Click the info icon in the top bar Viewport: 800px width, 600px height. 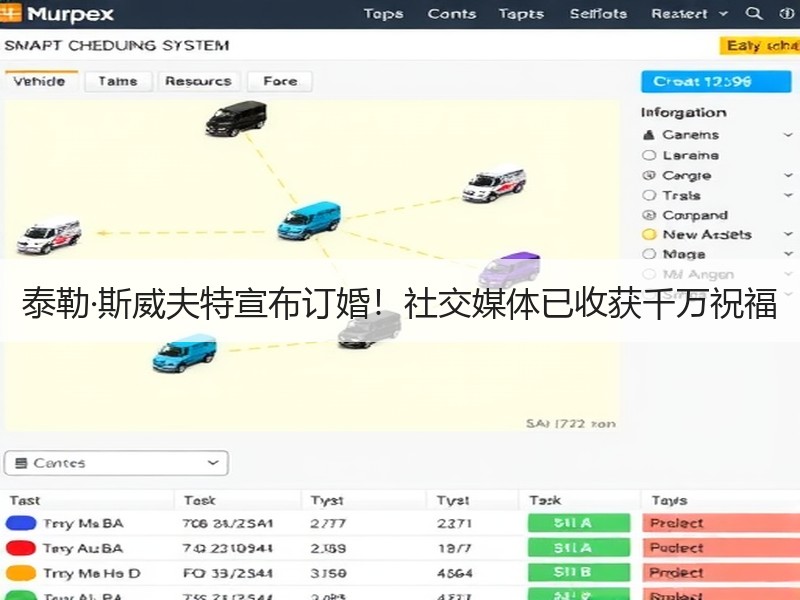[x=787, y=13]
